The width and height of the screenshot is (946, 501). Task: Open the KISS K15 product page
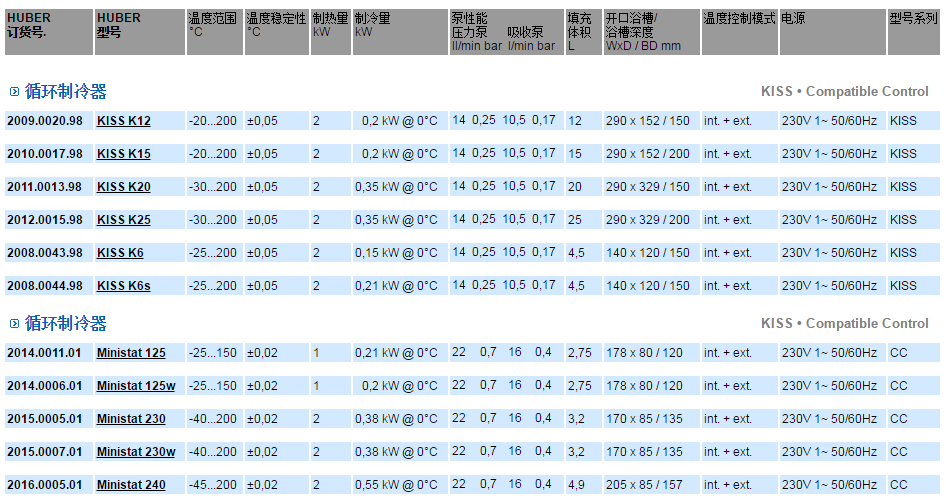(x=124, y=154)
